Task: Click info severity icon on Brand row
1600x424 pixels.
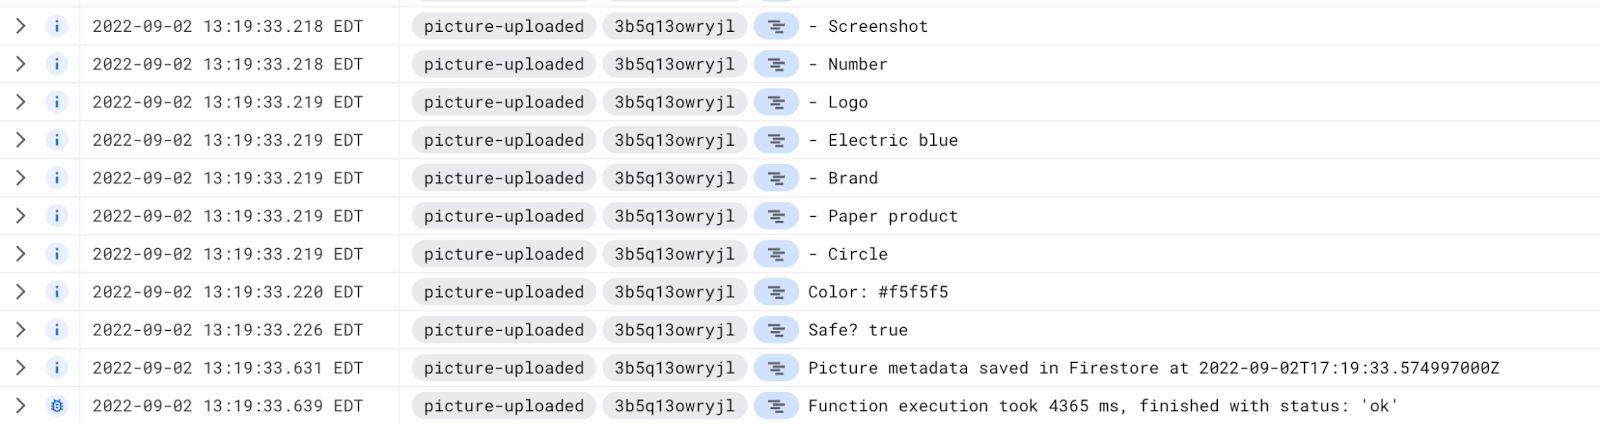Action: click(57, 178)
